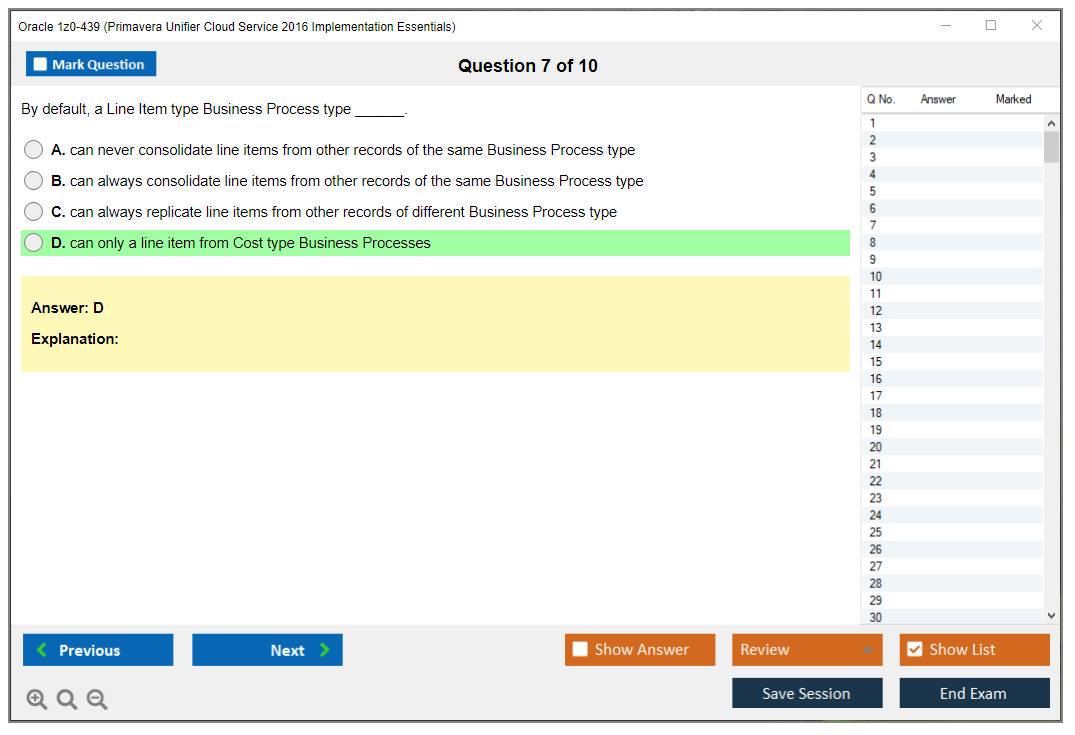Click the zoom out magnifier icon
The image size is (1075, 735).
97,700
